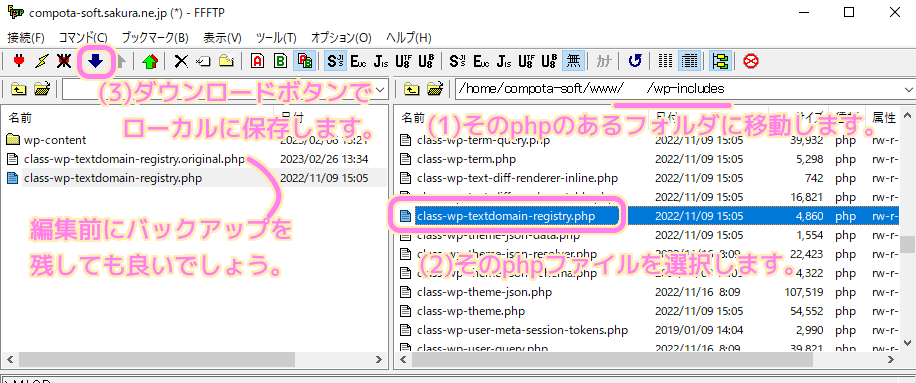Viewport: 916px width, 383px height.
Task: Open the ブックマーク(B) menu
Action: coord(154,37)
